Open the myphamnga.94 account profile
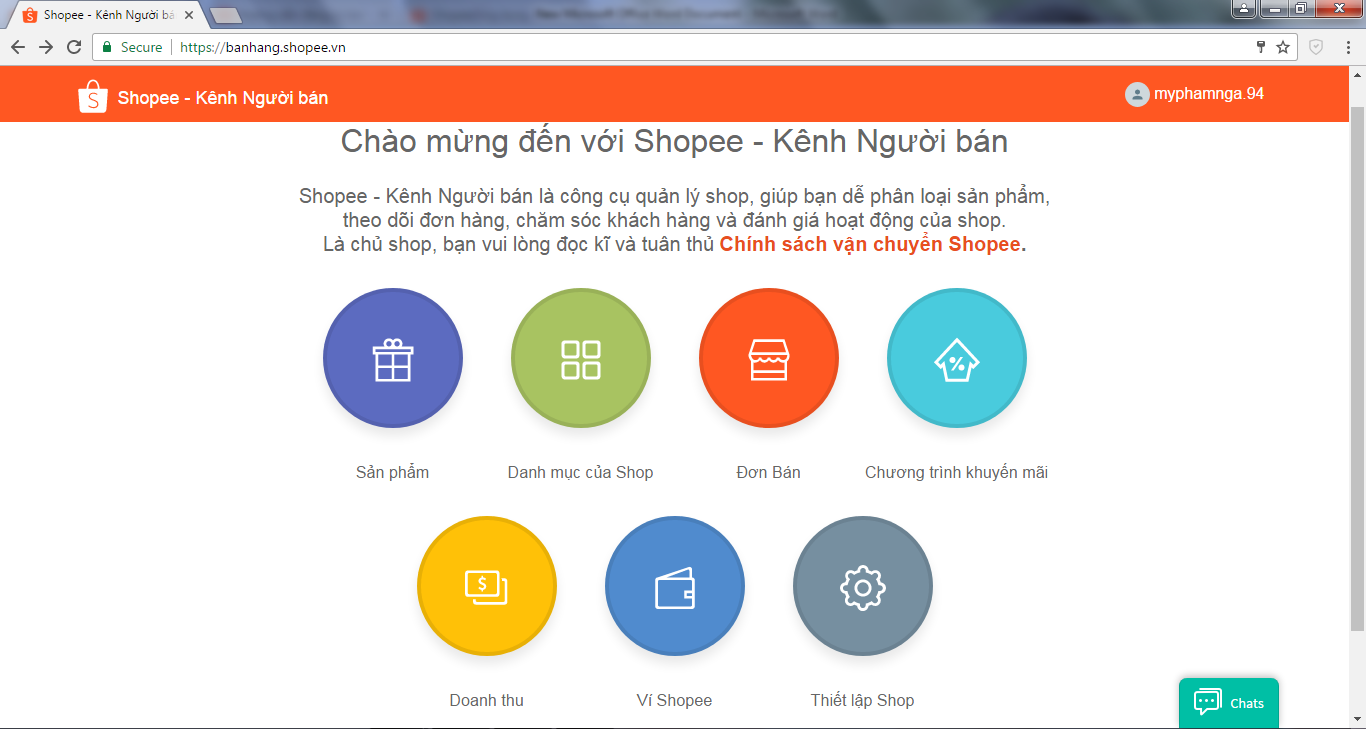Screen dimensions: 1366x729 (x=1196, y=93)
